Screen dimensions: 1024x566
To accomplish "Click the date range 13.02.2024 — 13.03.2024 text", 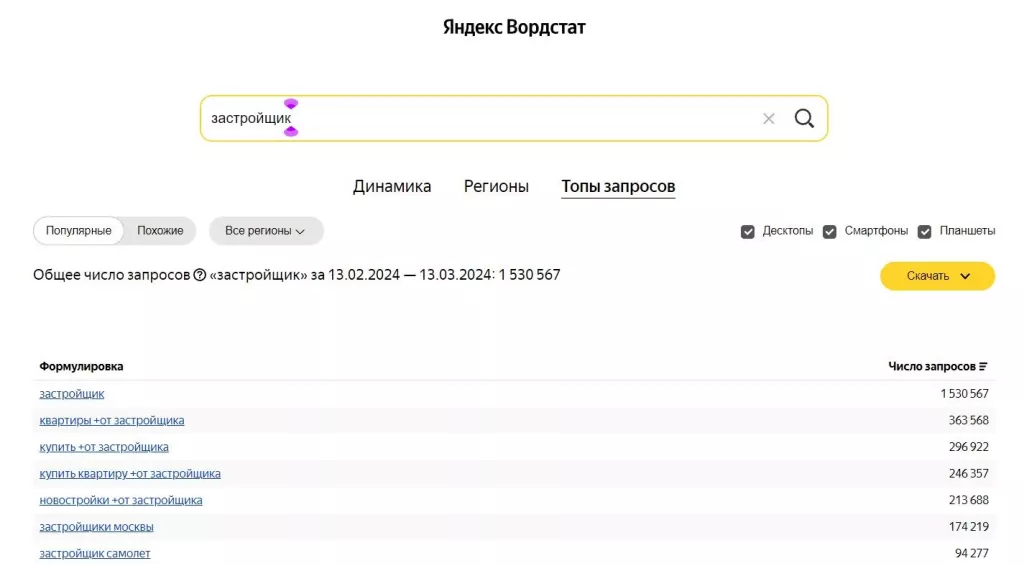I will click(x=410, y=275).
